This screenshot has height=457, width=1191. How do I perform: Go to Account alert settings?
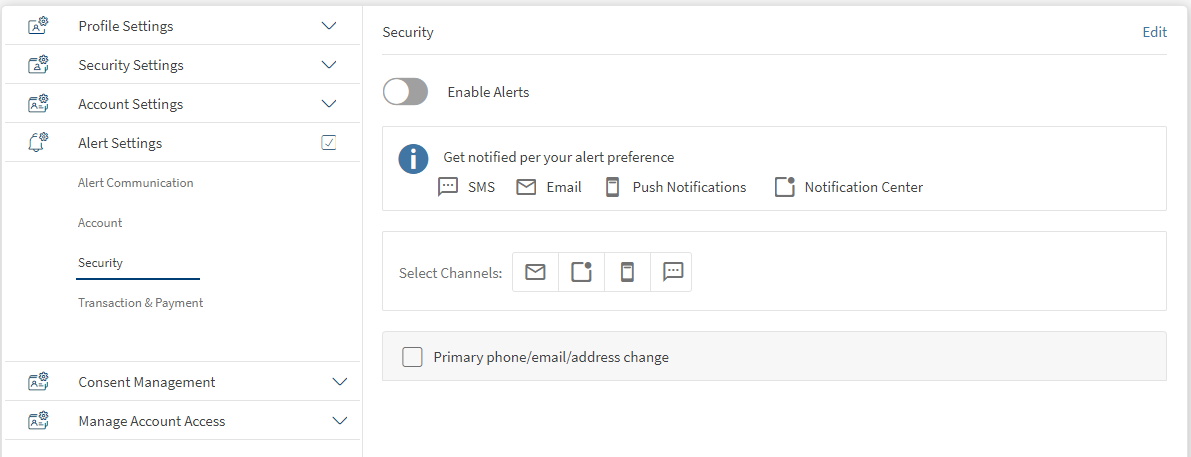pyautogui.click(x=100, y=223)
